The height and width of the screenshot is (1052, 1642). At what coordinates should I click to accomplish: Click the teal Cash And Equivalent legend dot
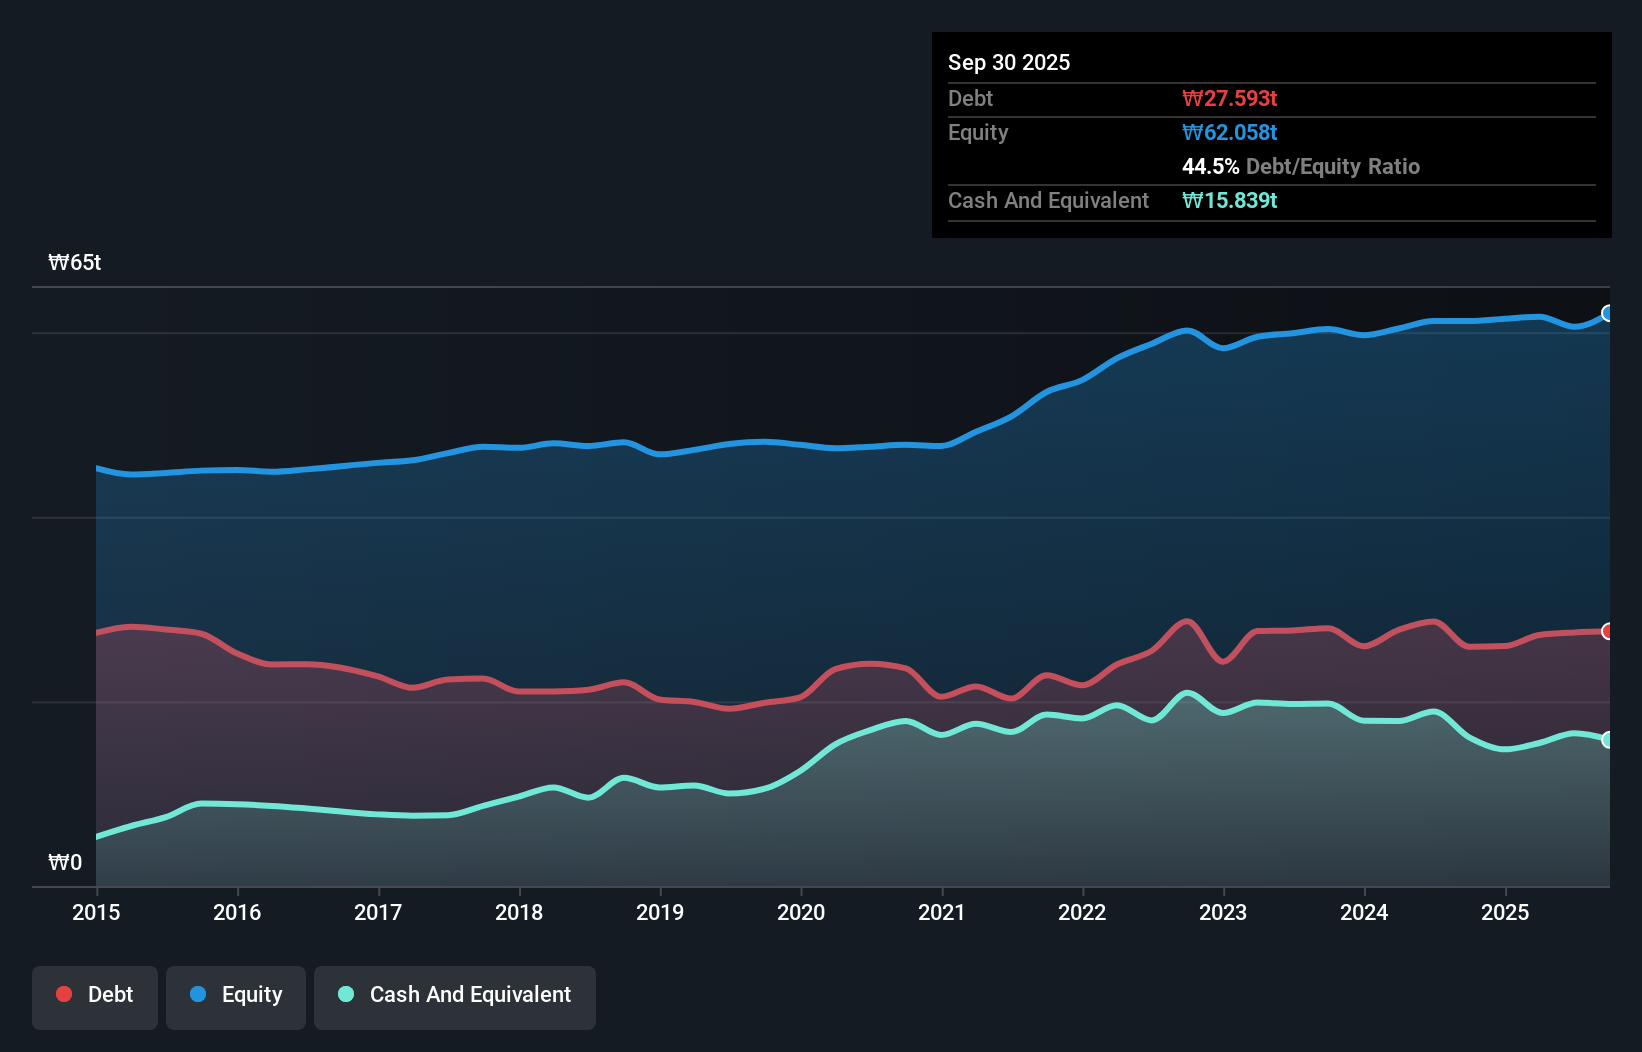(344, 994)
